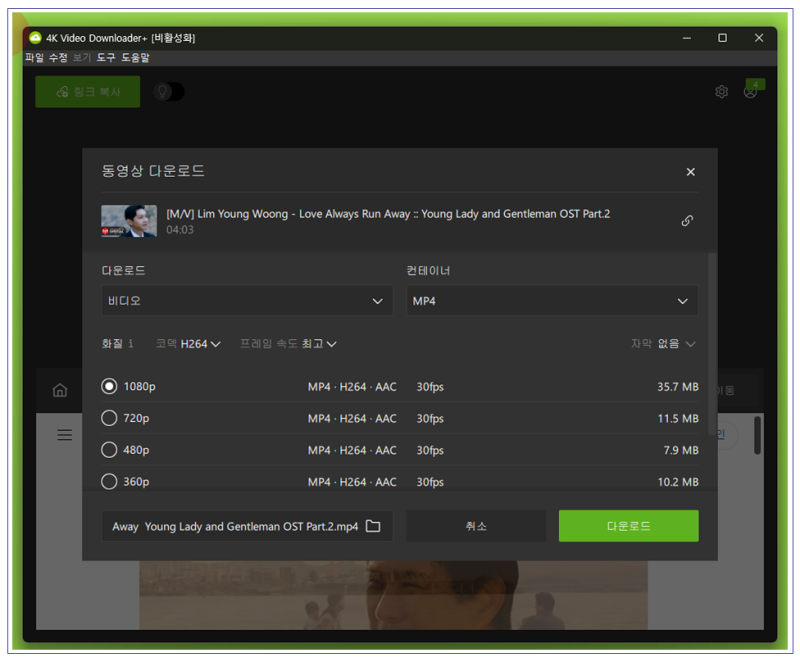Close the 4K Video Downloader window
800x662 pixels.
(x=759, y=38)
